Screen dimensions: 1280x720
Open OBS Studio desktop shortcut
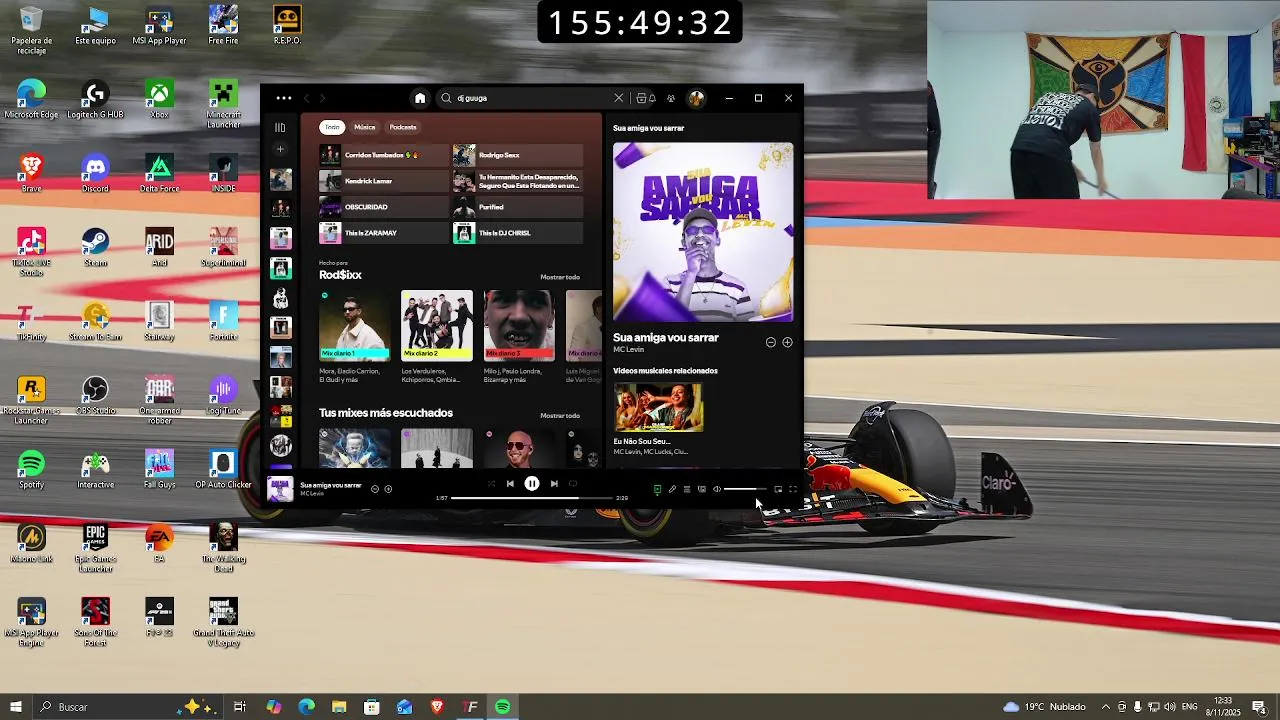coord(95,394)
